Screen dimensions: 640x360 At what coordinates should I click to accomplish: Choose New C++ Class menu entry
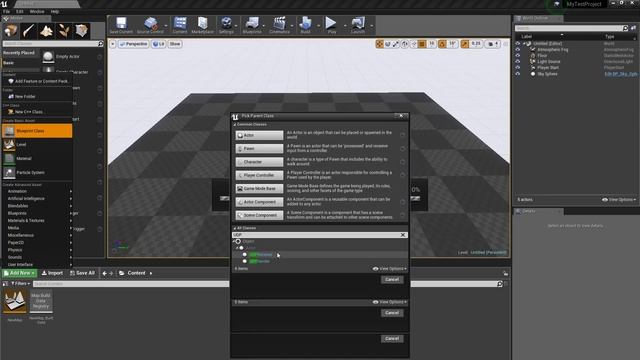37,111
